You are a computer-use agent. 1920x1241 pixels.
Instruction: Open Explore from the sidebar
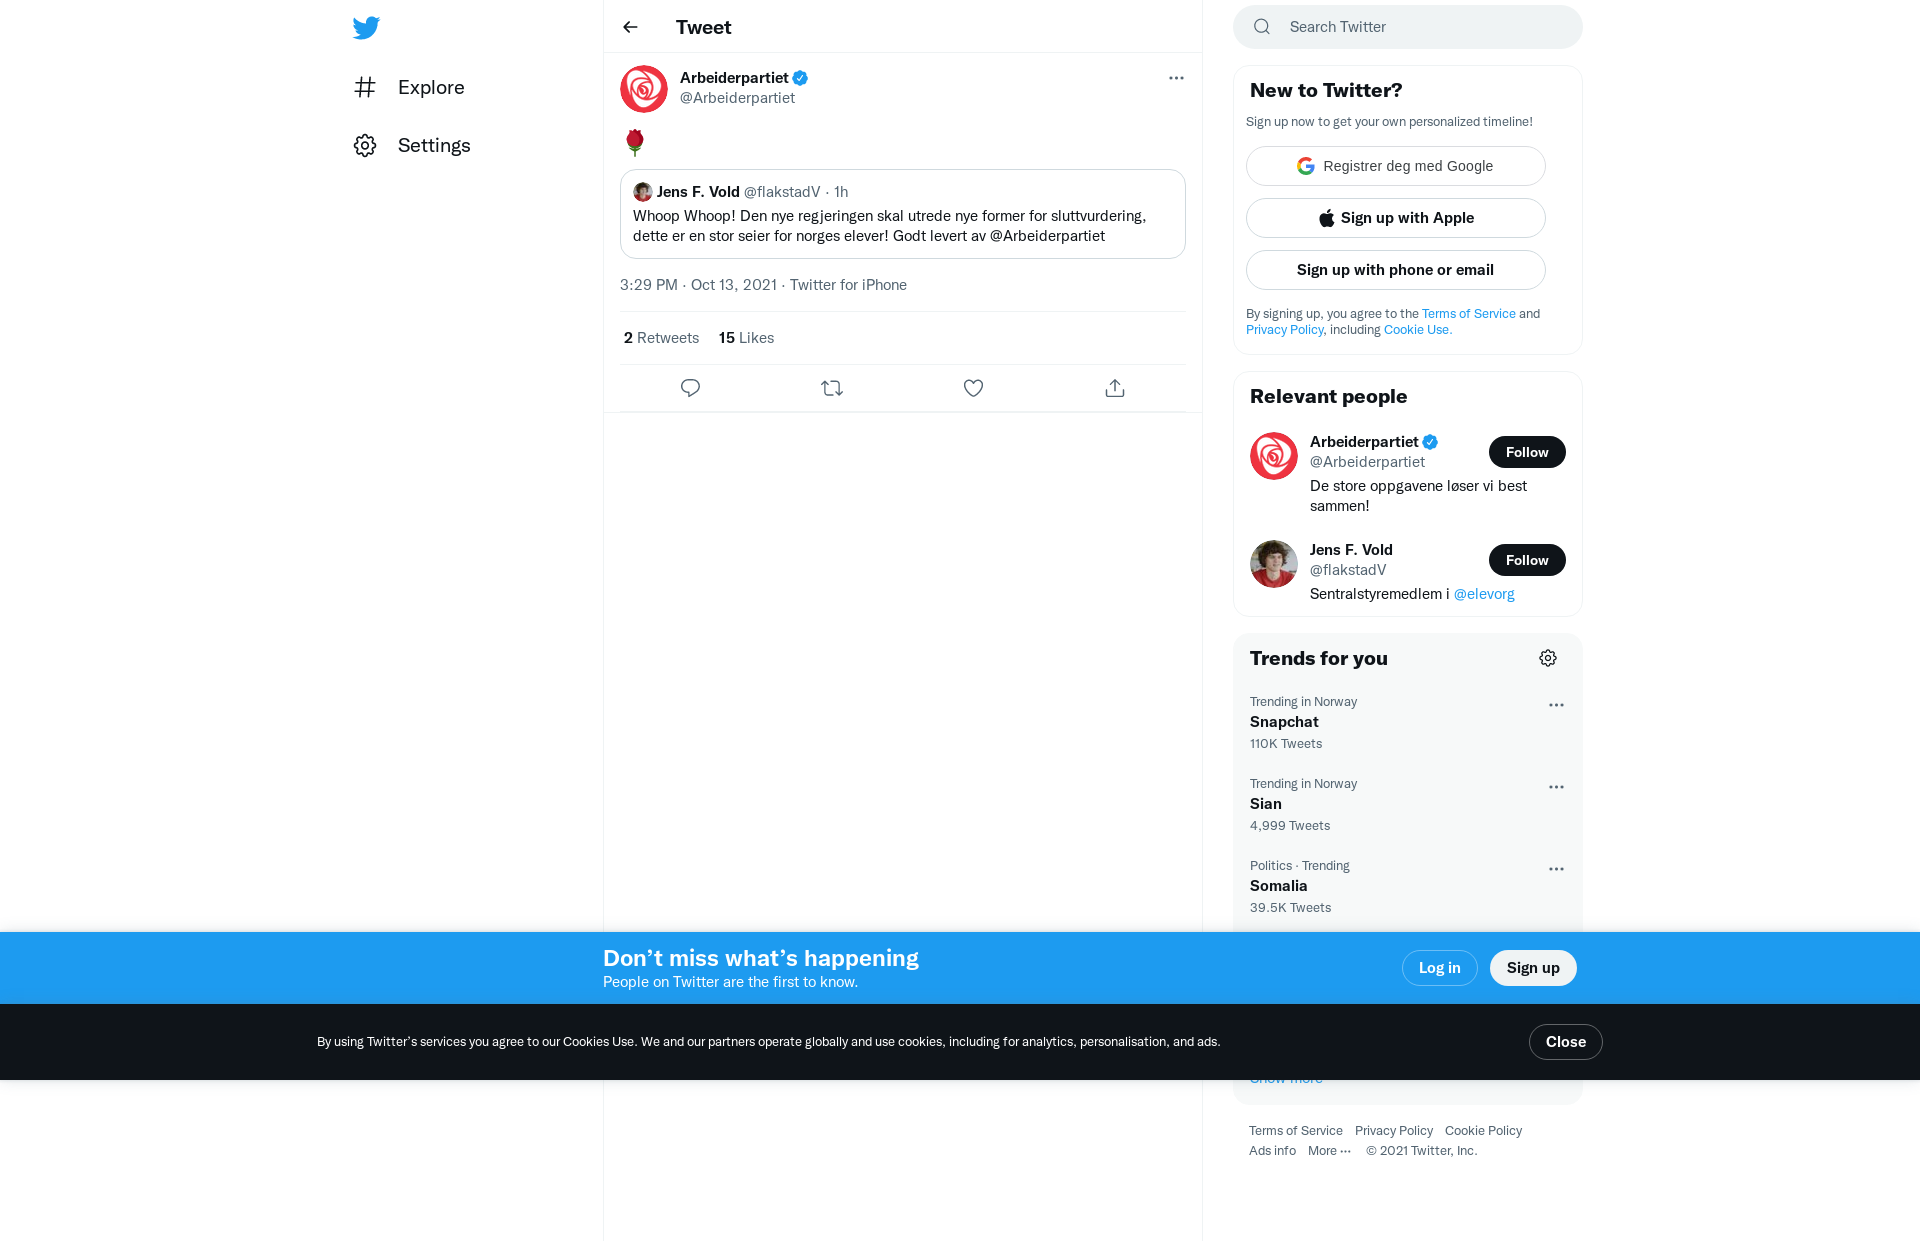409,87
